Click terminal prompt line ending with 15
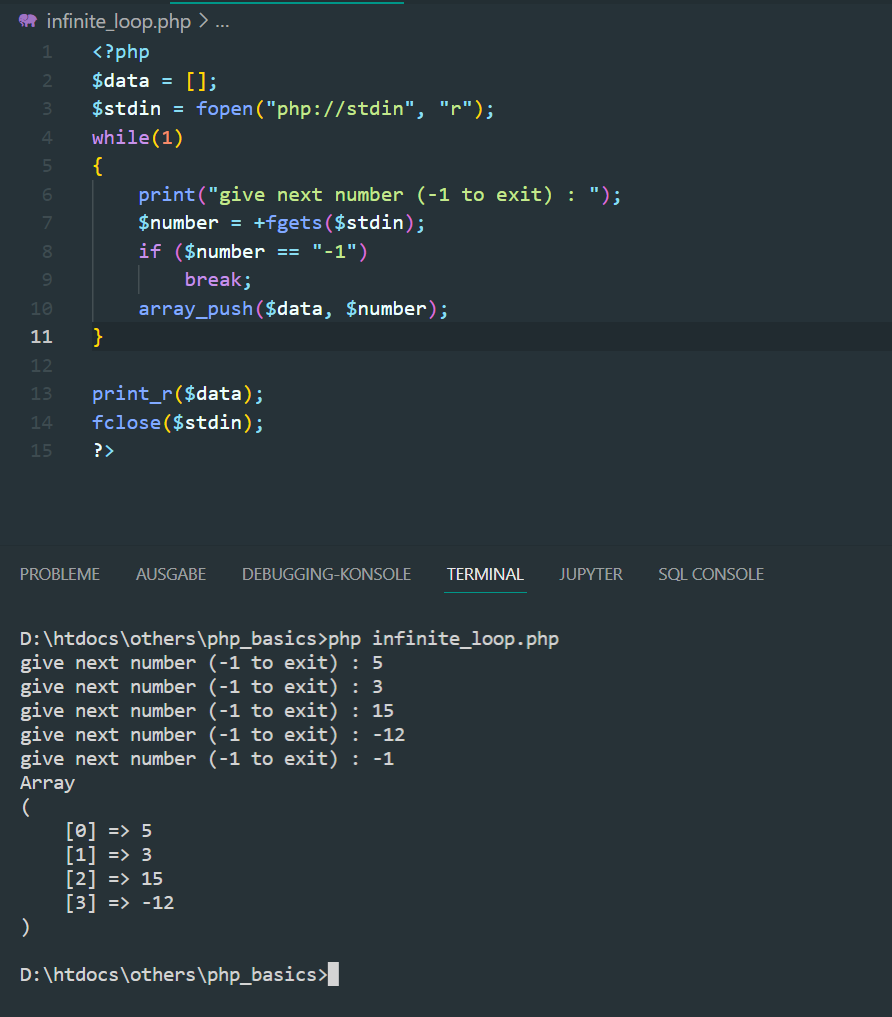Image resolution: width=892 pixels, height=1017 pixels. click(207, 711)
